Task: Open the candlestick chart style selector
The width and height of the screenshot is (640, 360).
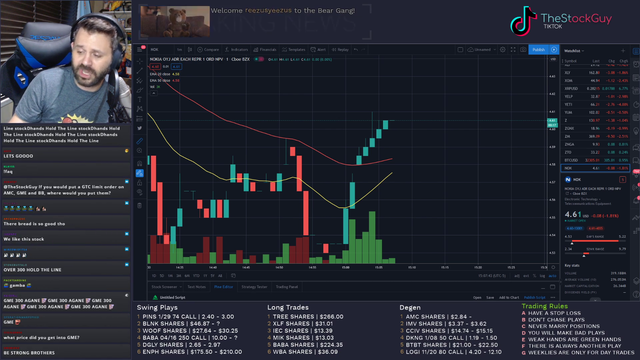Action: tap(190, 49)
